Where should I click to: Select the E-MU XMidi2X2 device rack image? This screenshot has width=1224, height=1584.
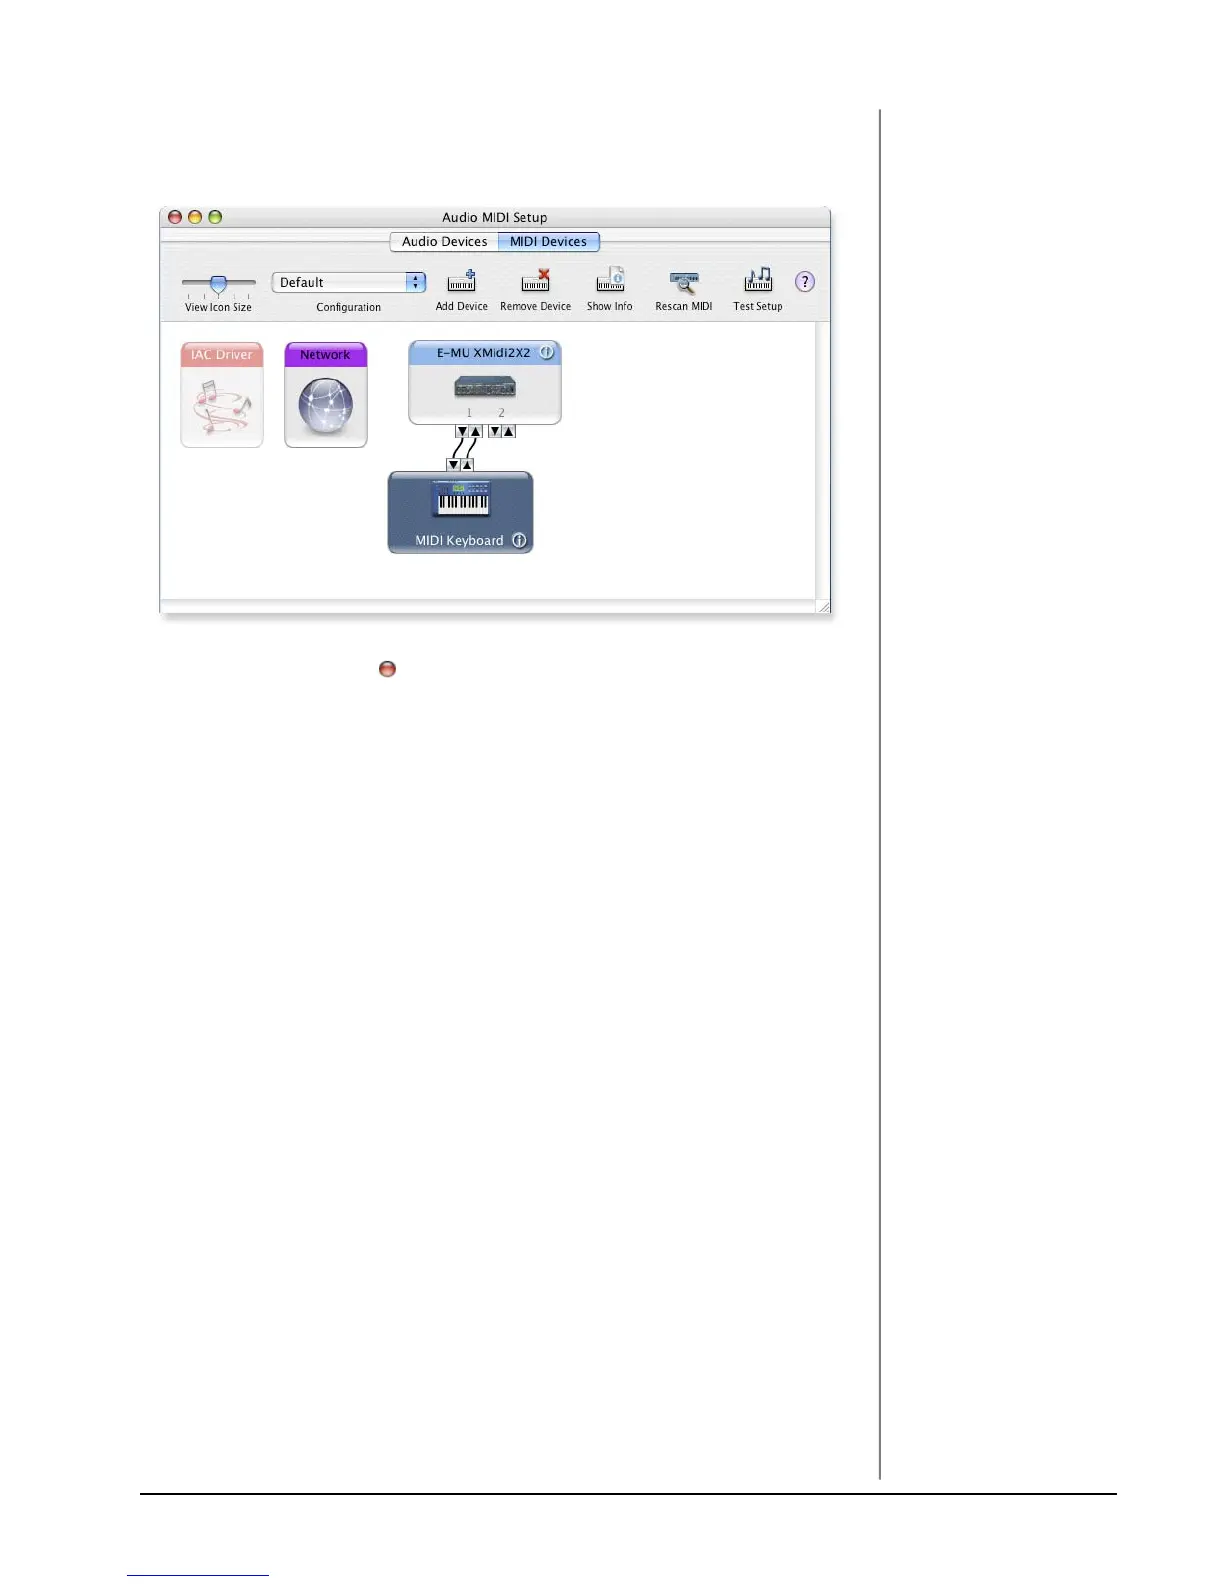(x=485, y=387)
